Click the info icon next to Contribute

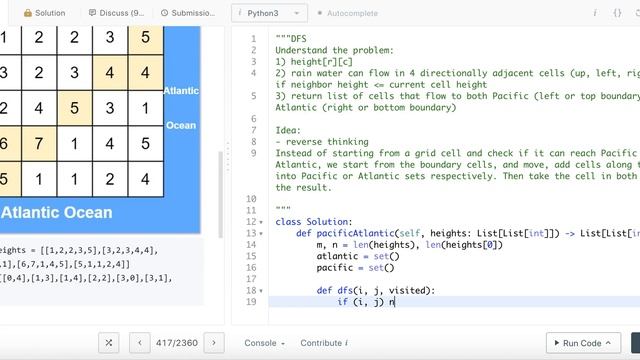click(x=346, y=343)
